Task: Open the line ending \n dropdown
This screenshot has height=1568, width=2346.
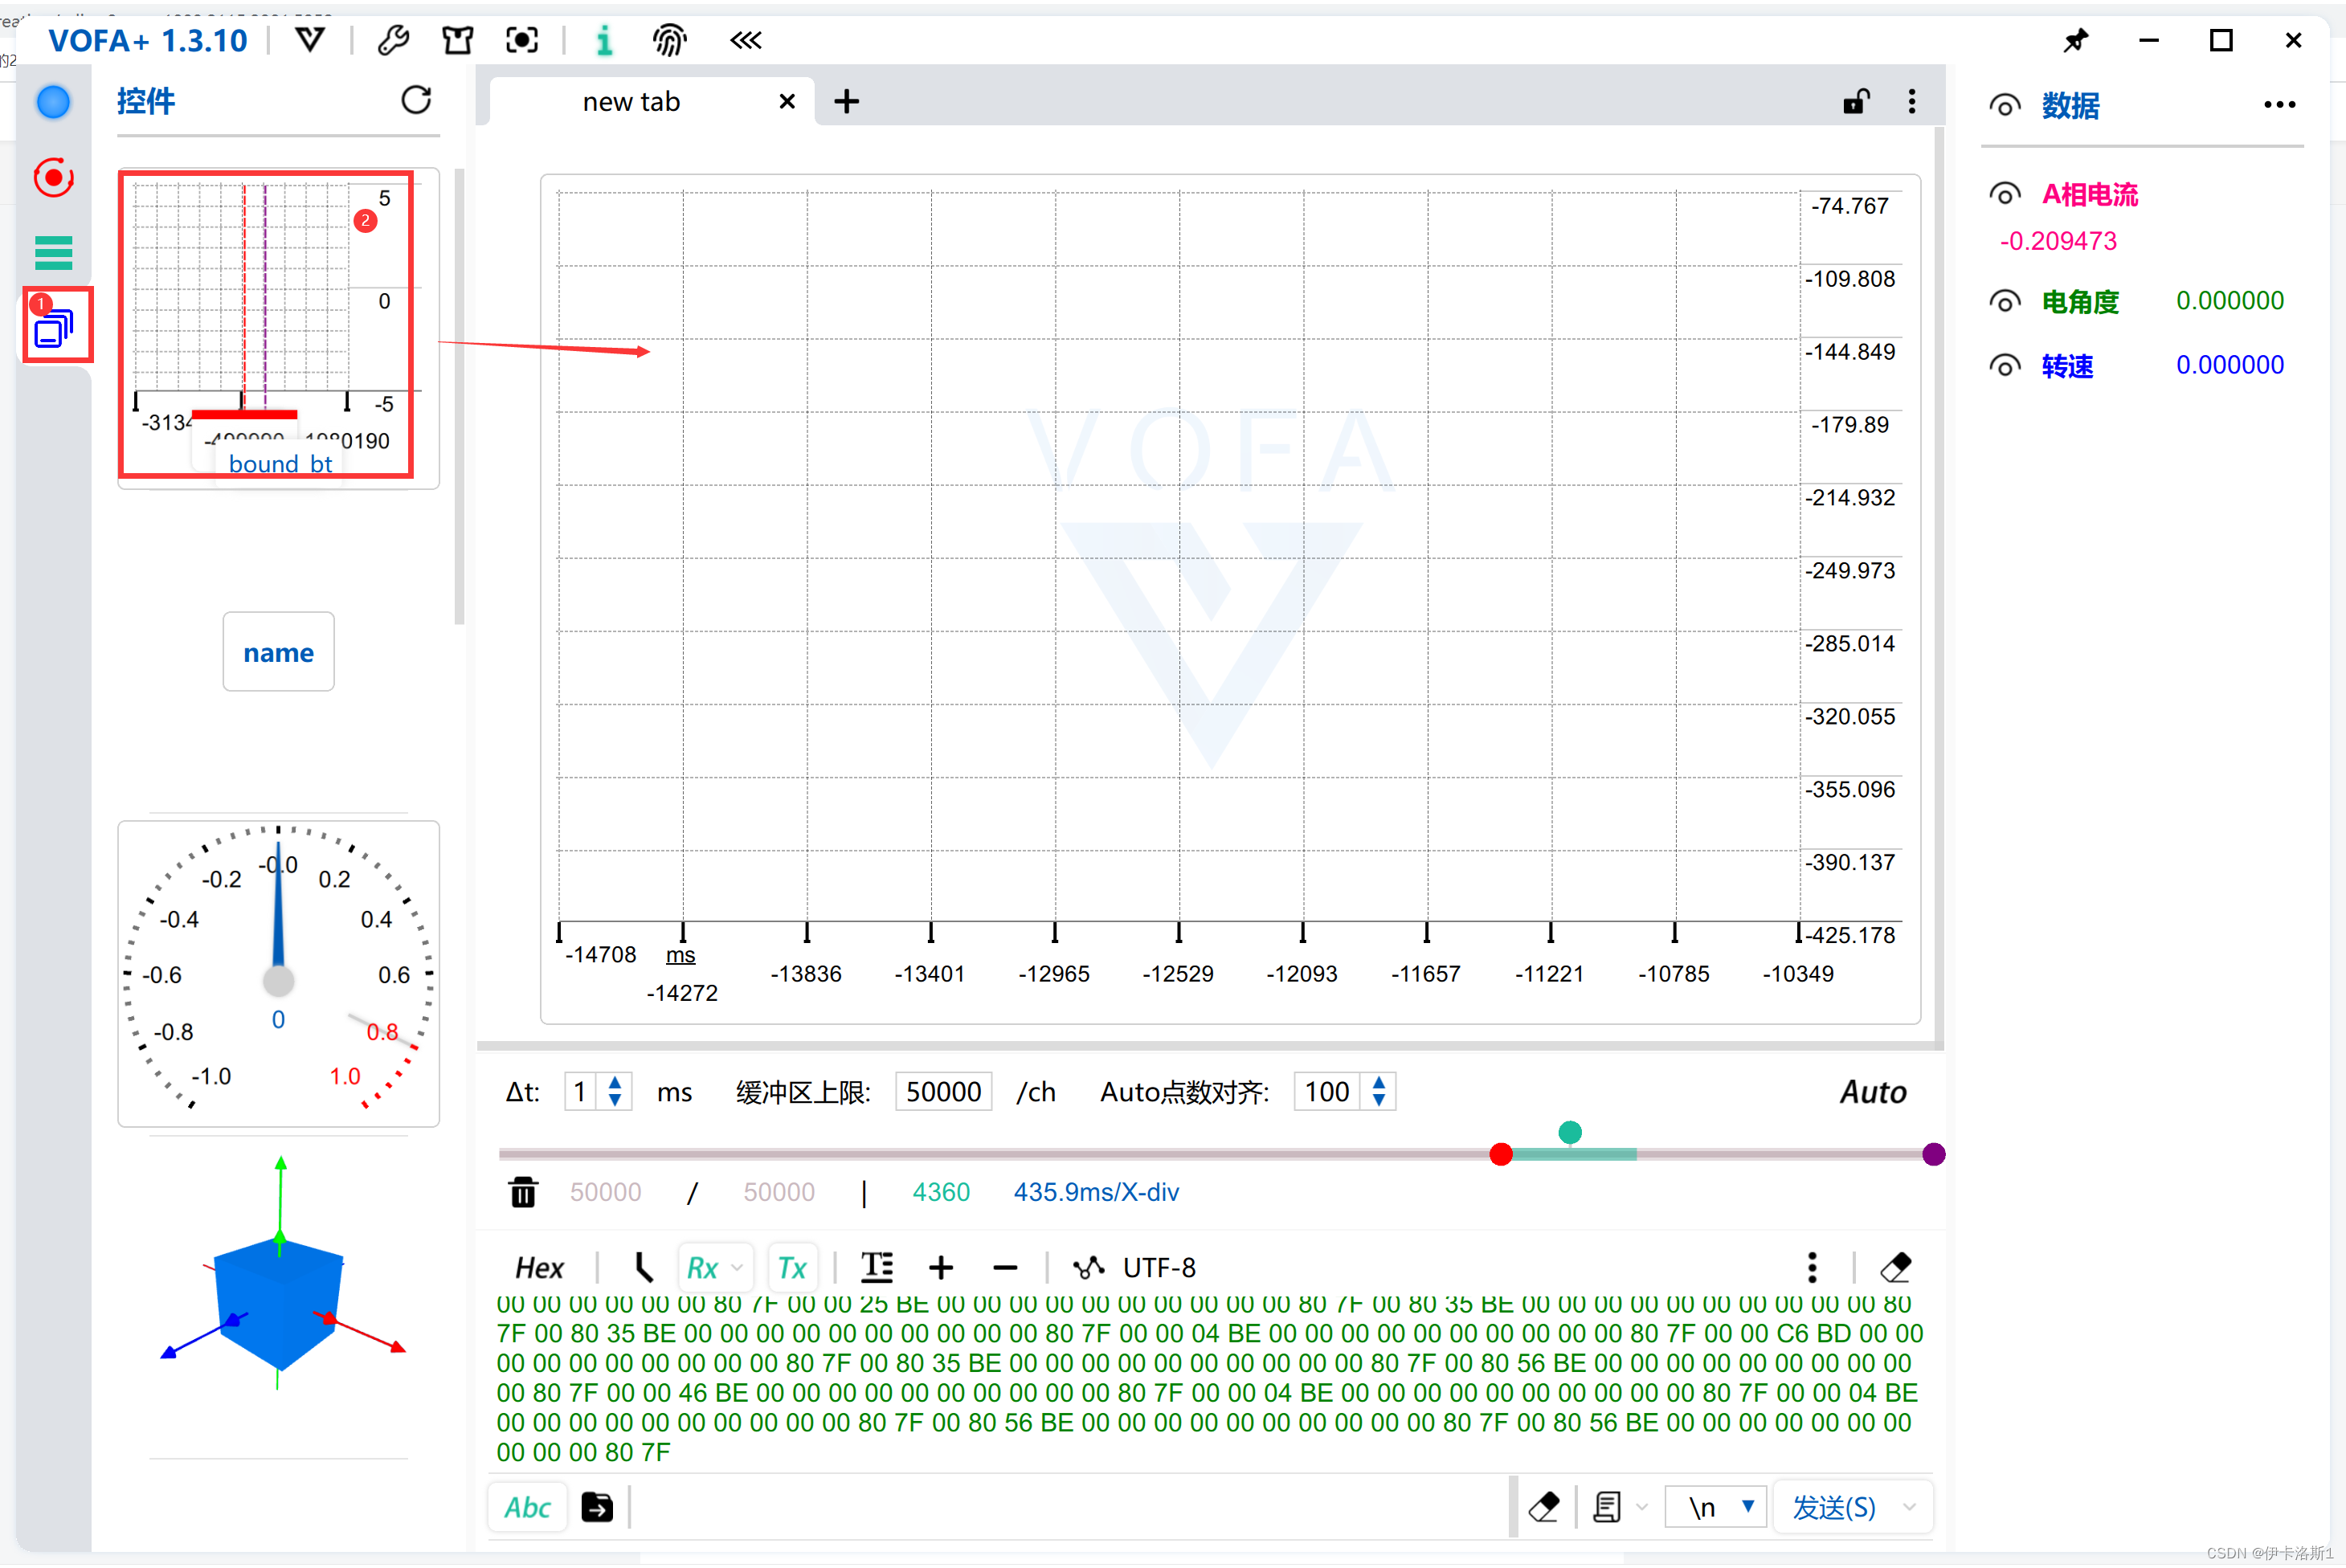Action: [1747, 1506]
